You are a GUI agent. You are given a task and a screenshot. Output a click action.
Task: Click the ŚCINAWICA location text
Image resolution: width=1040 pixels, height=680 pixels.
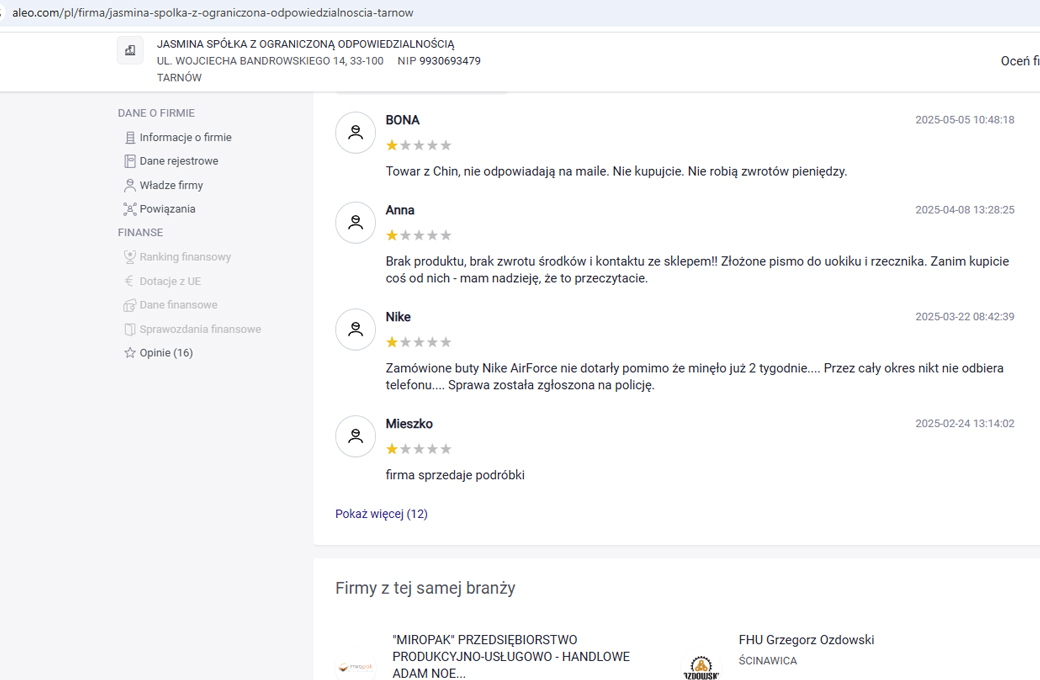click(x=767, y=661)
